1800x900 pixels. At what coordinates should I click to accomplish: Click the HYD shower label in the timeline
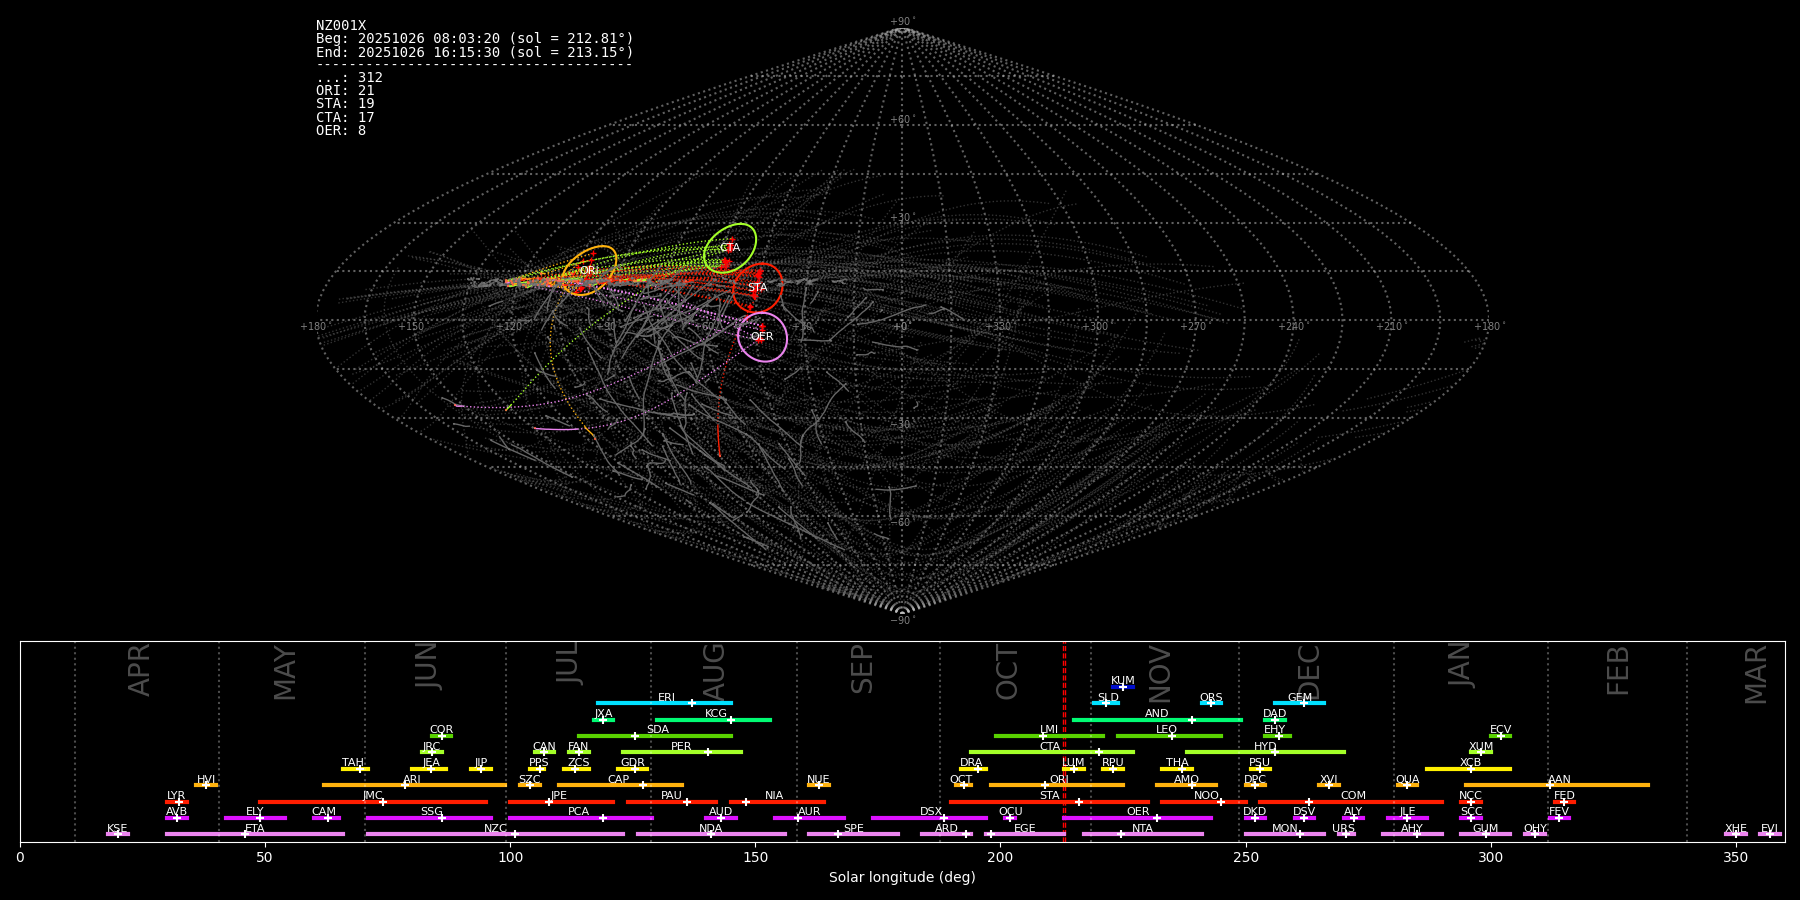pyautogui.click(x=1265, y=747)
